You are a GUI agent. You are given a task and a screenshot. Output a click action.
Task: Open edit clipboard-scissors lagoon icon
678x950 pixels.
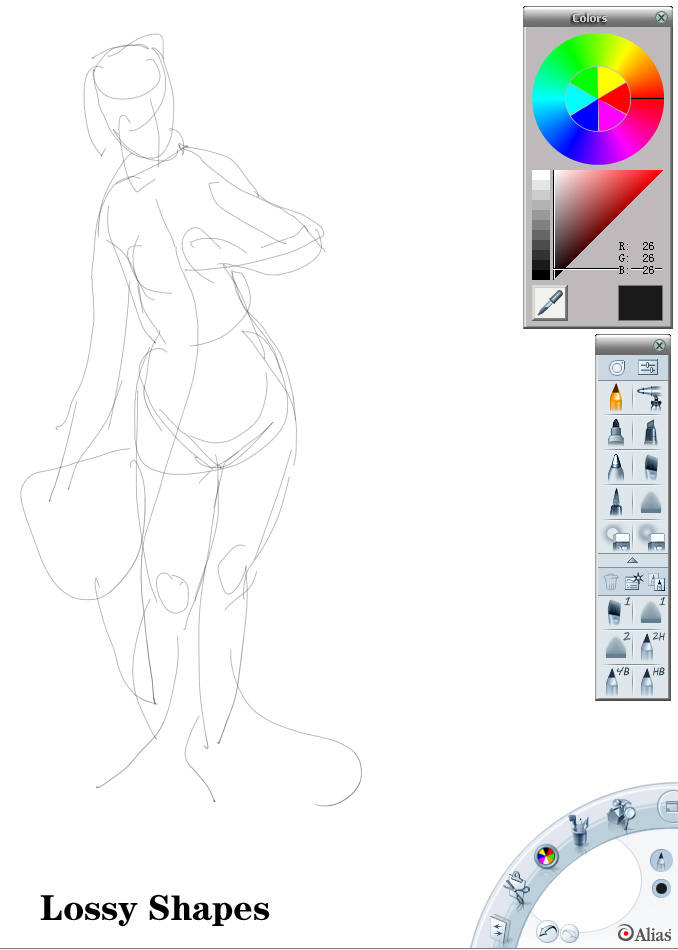tap(518, 888)
